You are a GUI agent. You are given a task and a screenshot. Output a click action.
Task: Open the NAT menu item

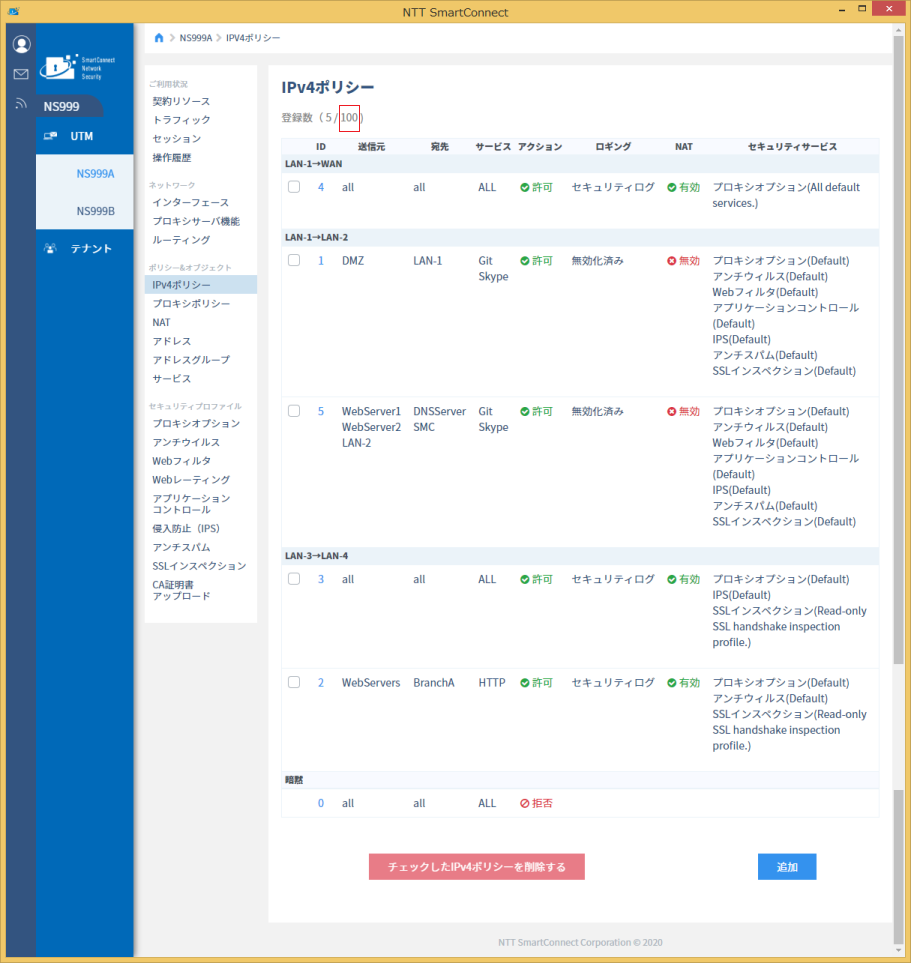162,322
